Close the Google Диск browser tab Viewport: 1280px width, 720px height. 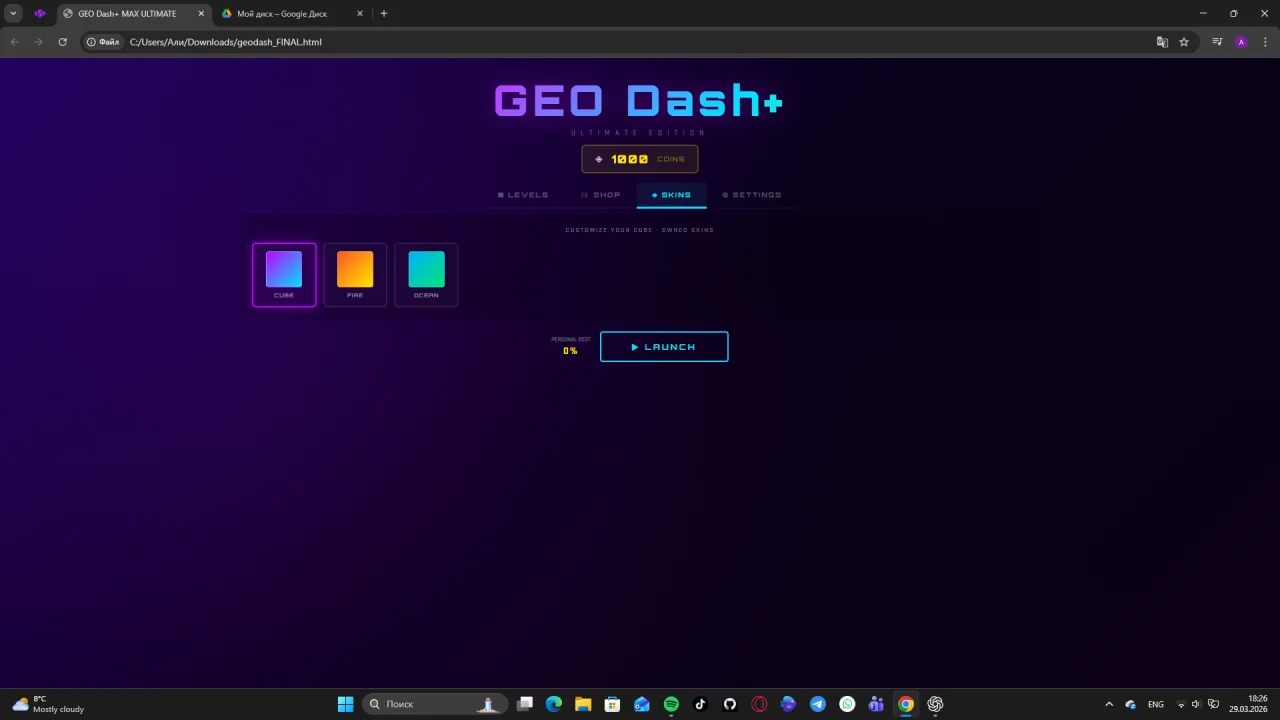point(359,14)
